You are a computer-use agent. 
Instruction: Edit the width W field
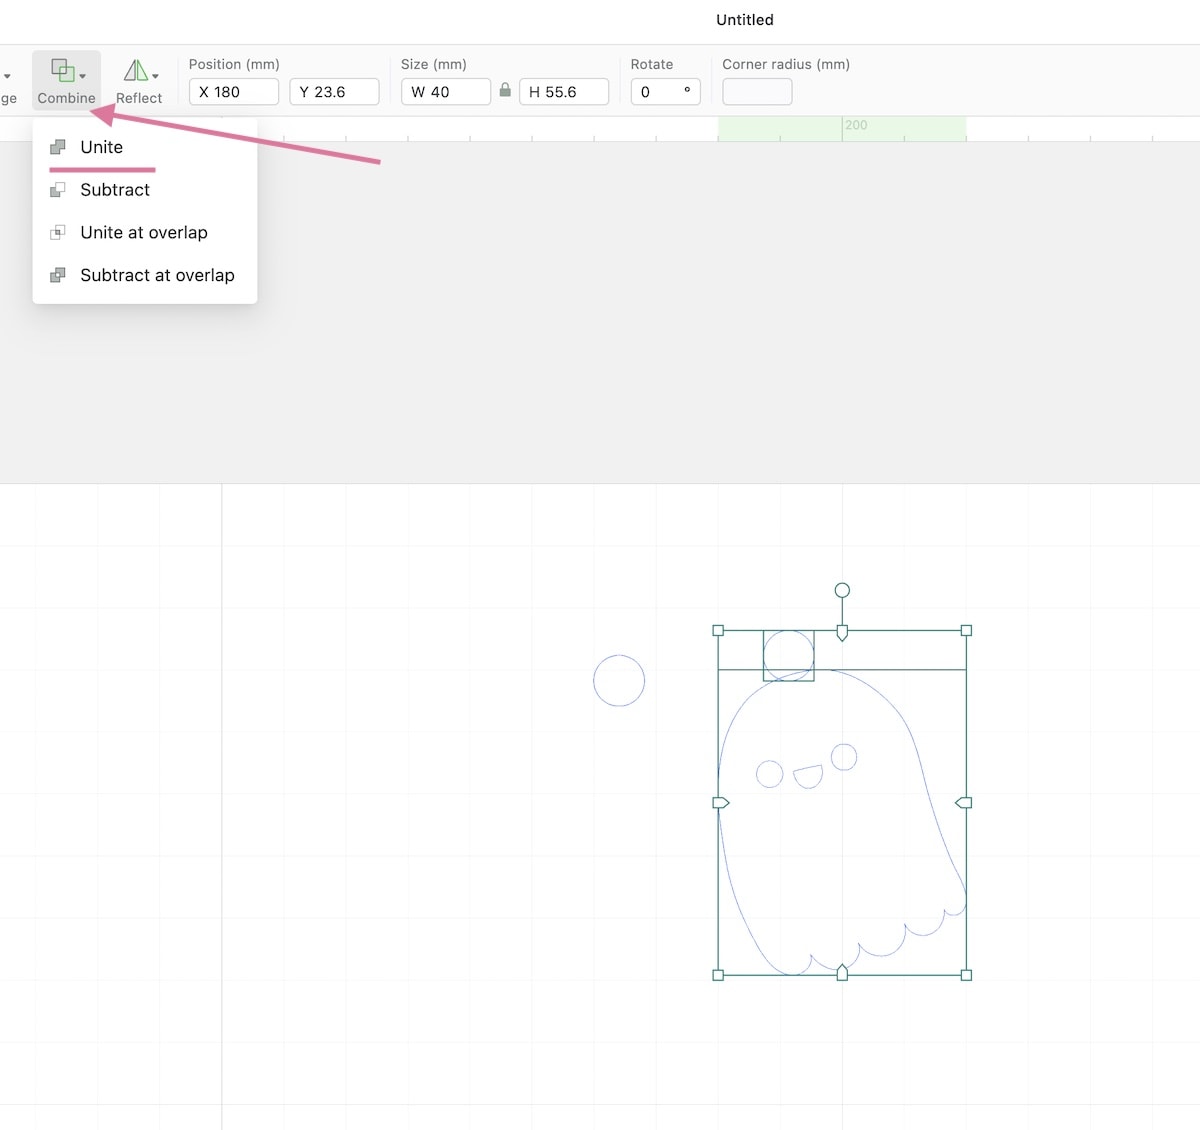pos(446,92)
